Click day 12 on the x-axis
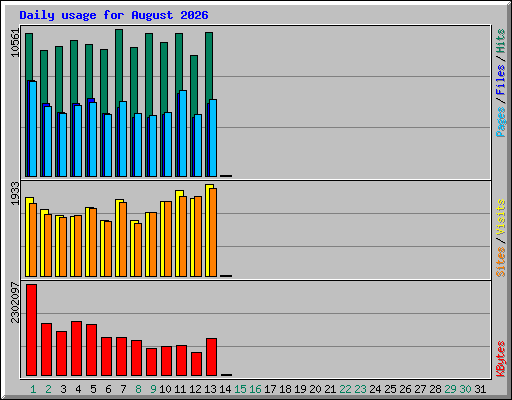The width and height of the screenshot is (512, 400). (x=195, y=389)
